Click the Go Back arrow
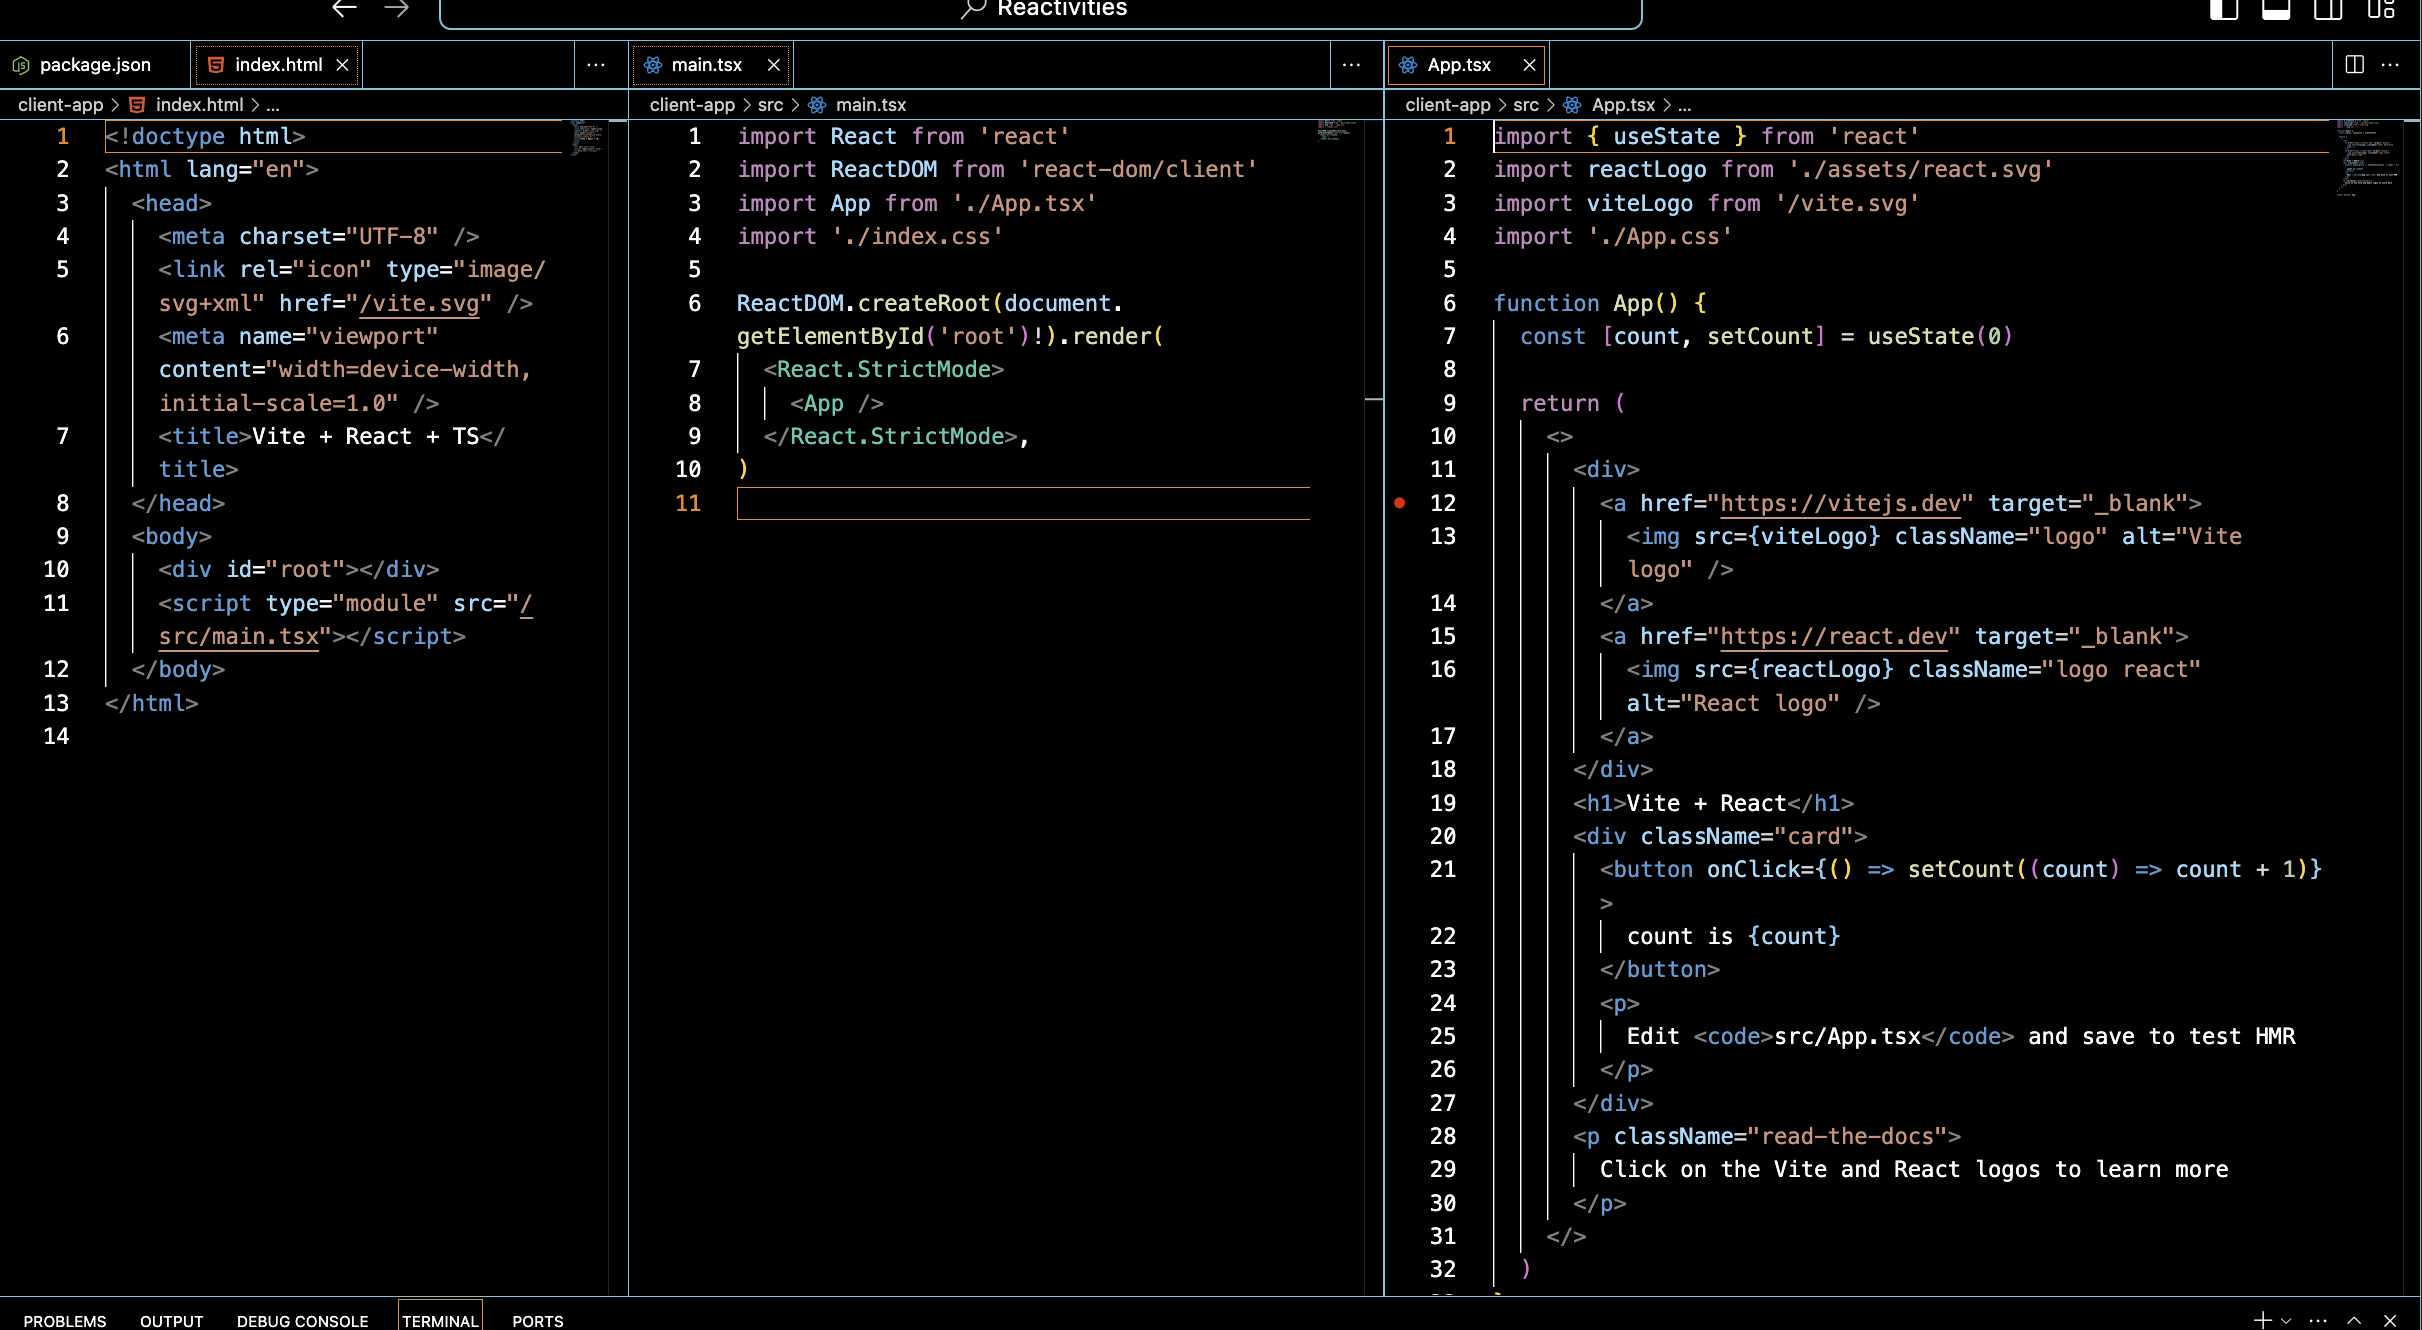This screenshot has height=1330, width=2422. (344, 9)
